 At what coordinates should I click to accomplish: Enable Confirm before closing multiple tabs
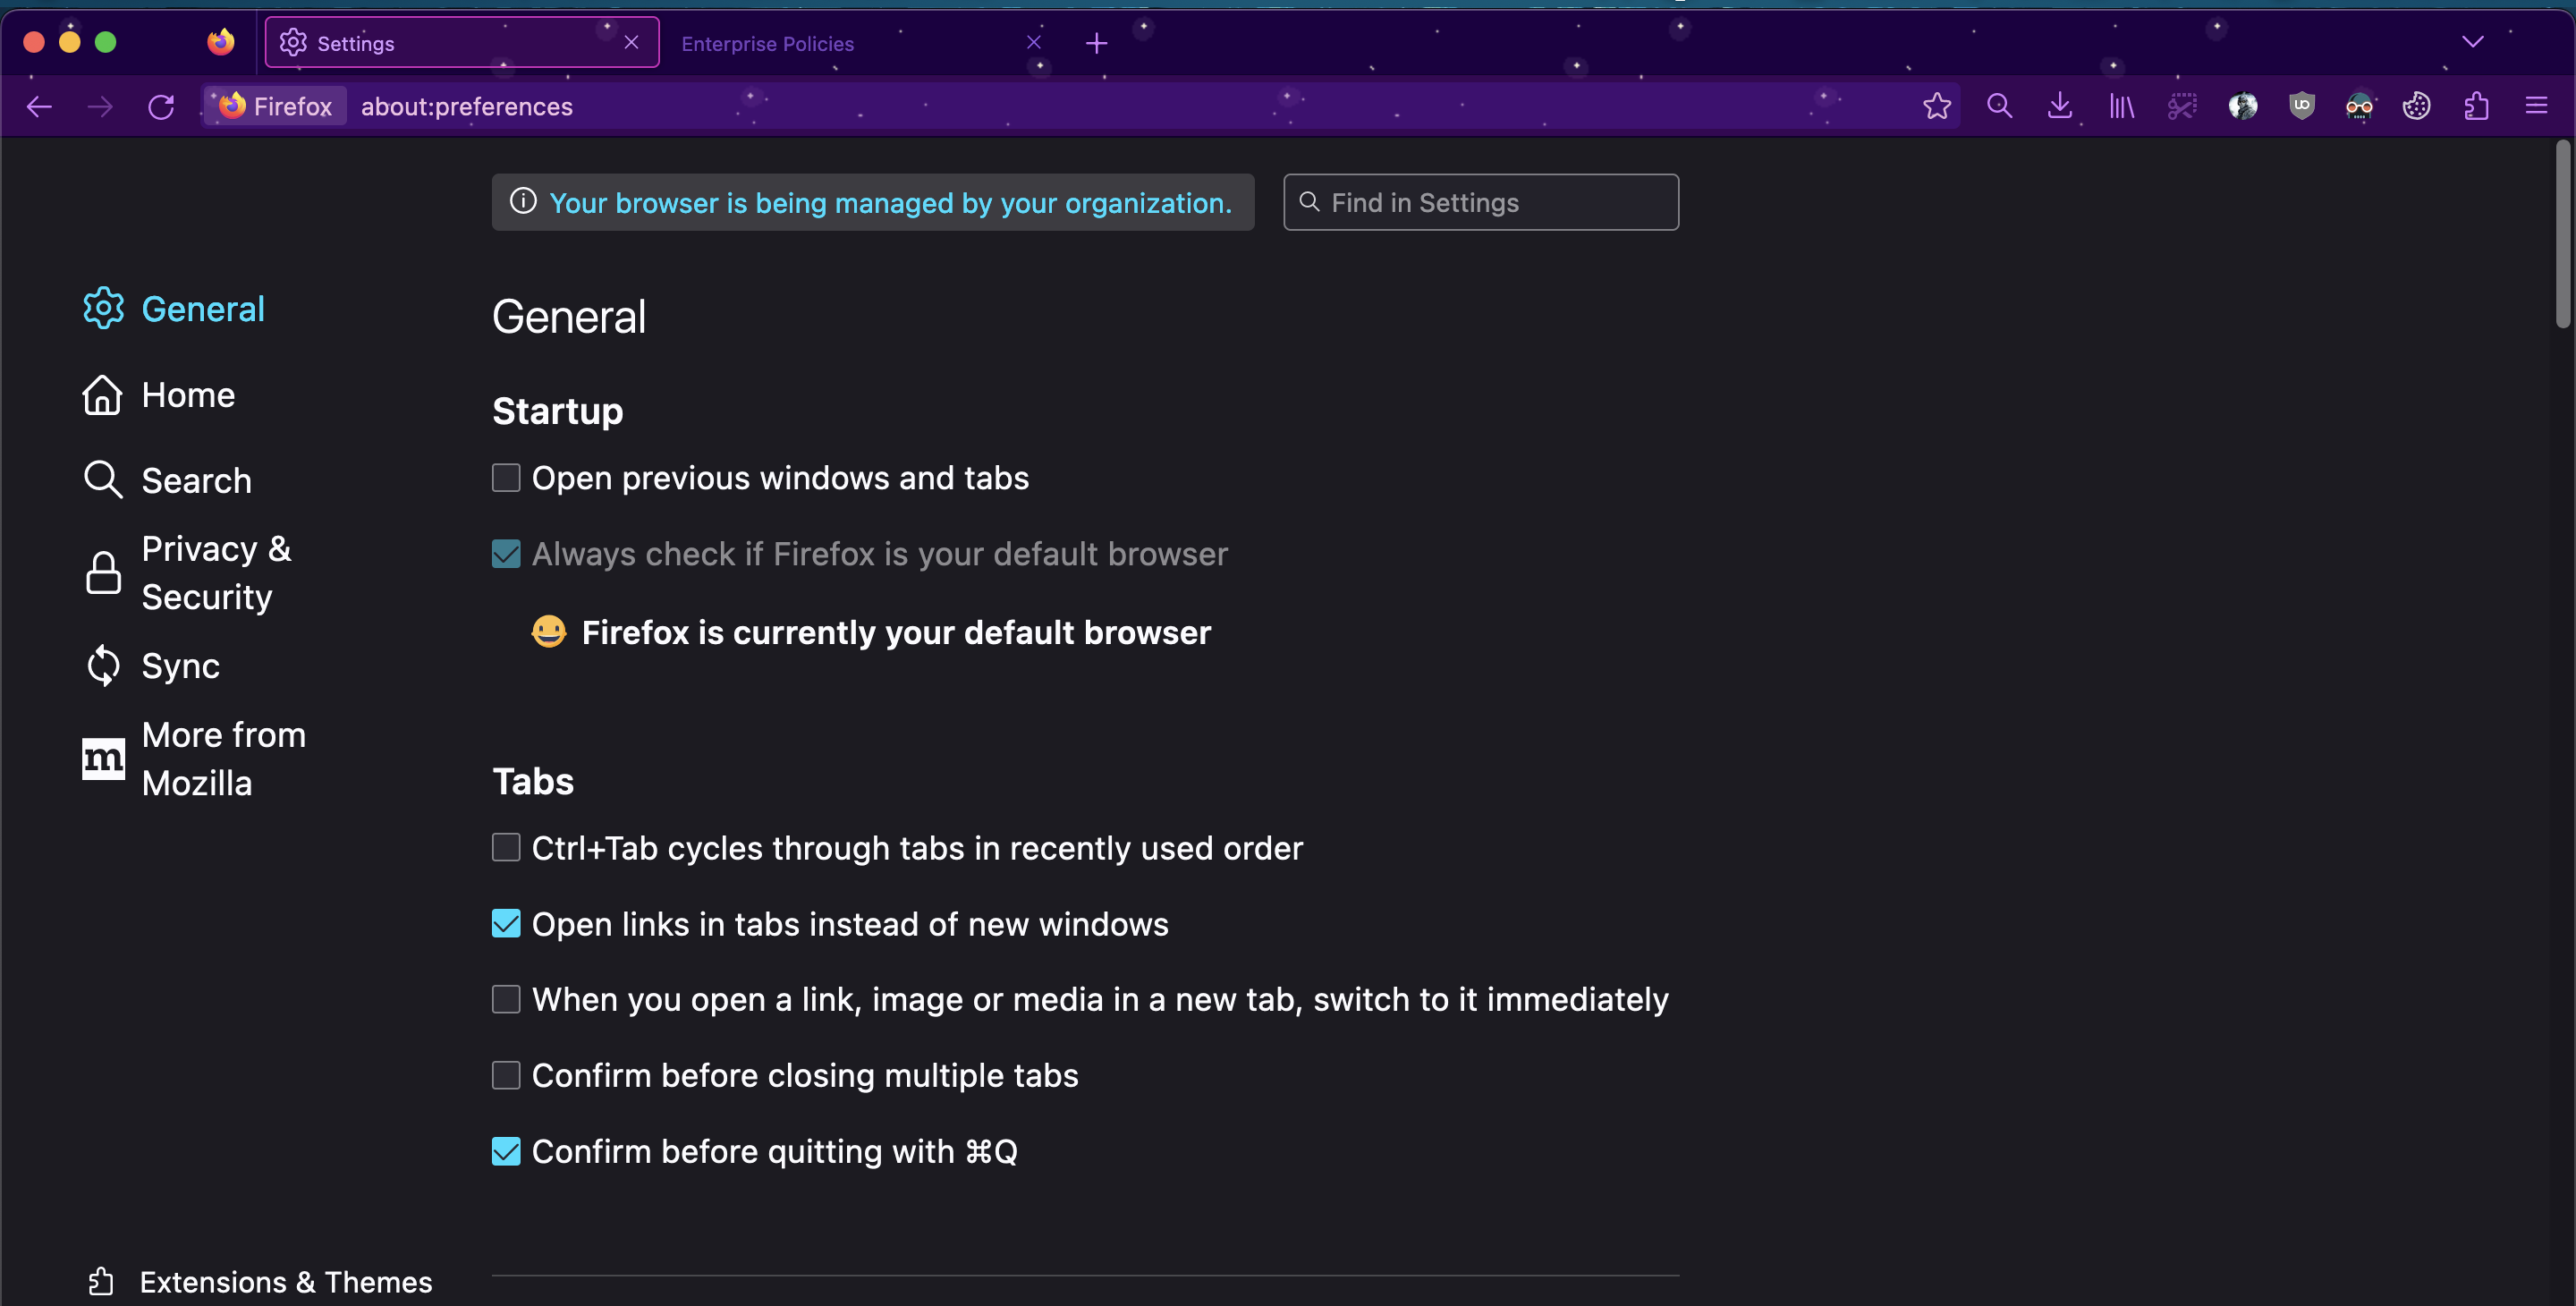point(506,1074)
